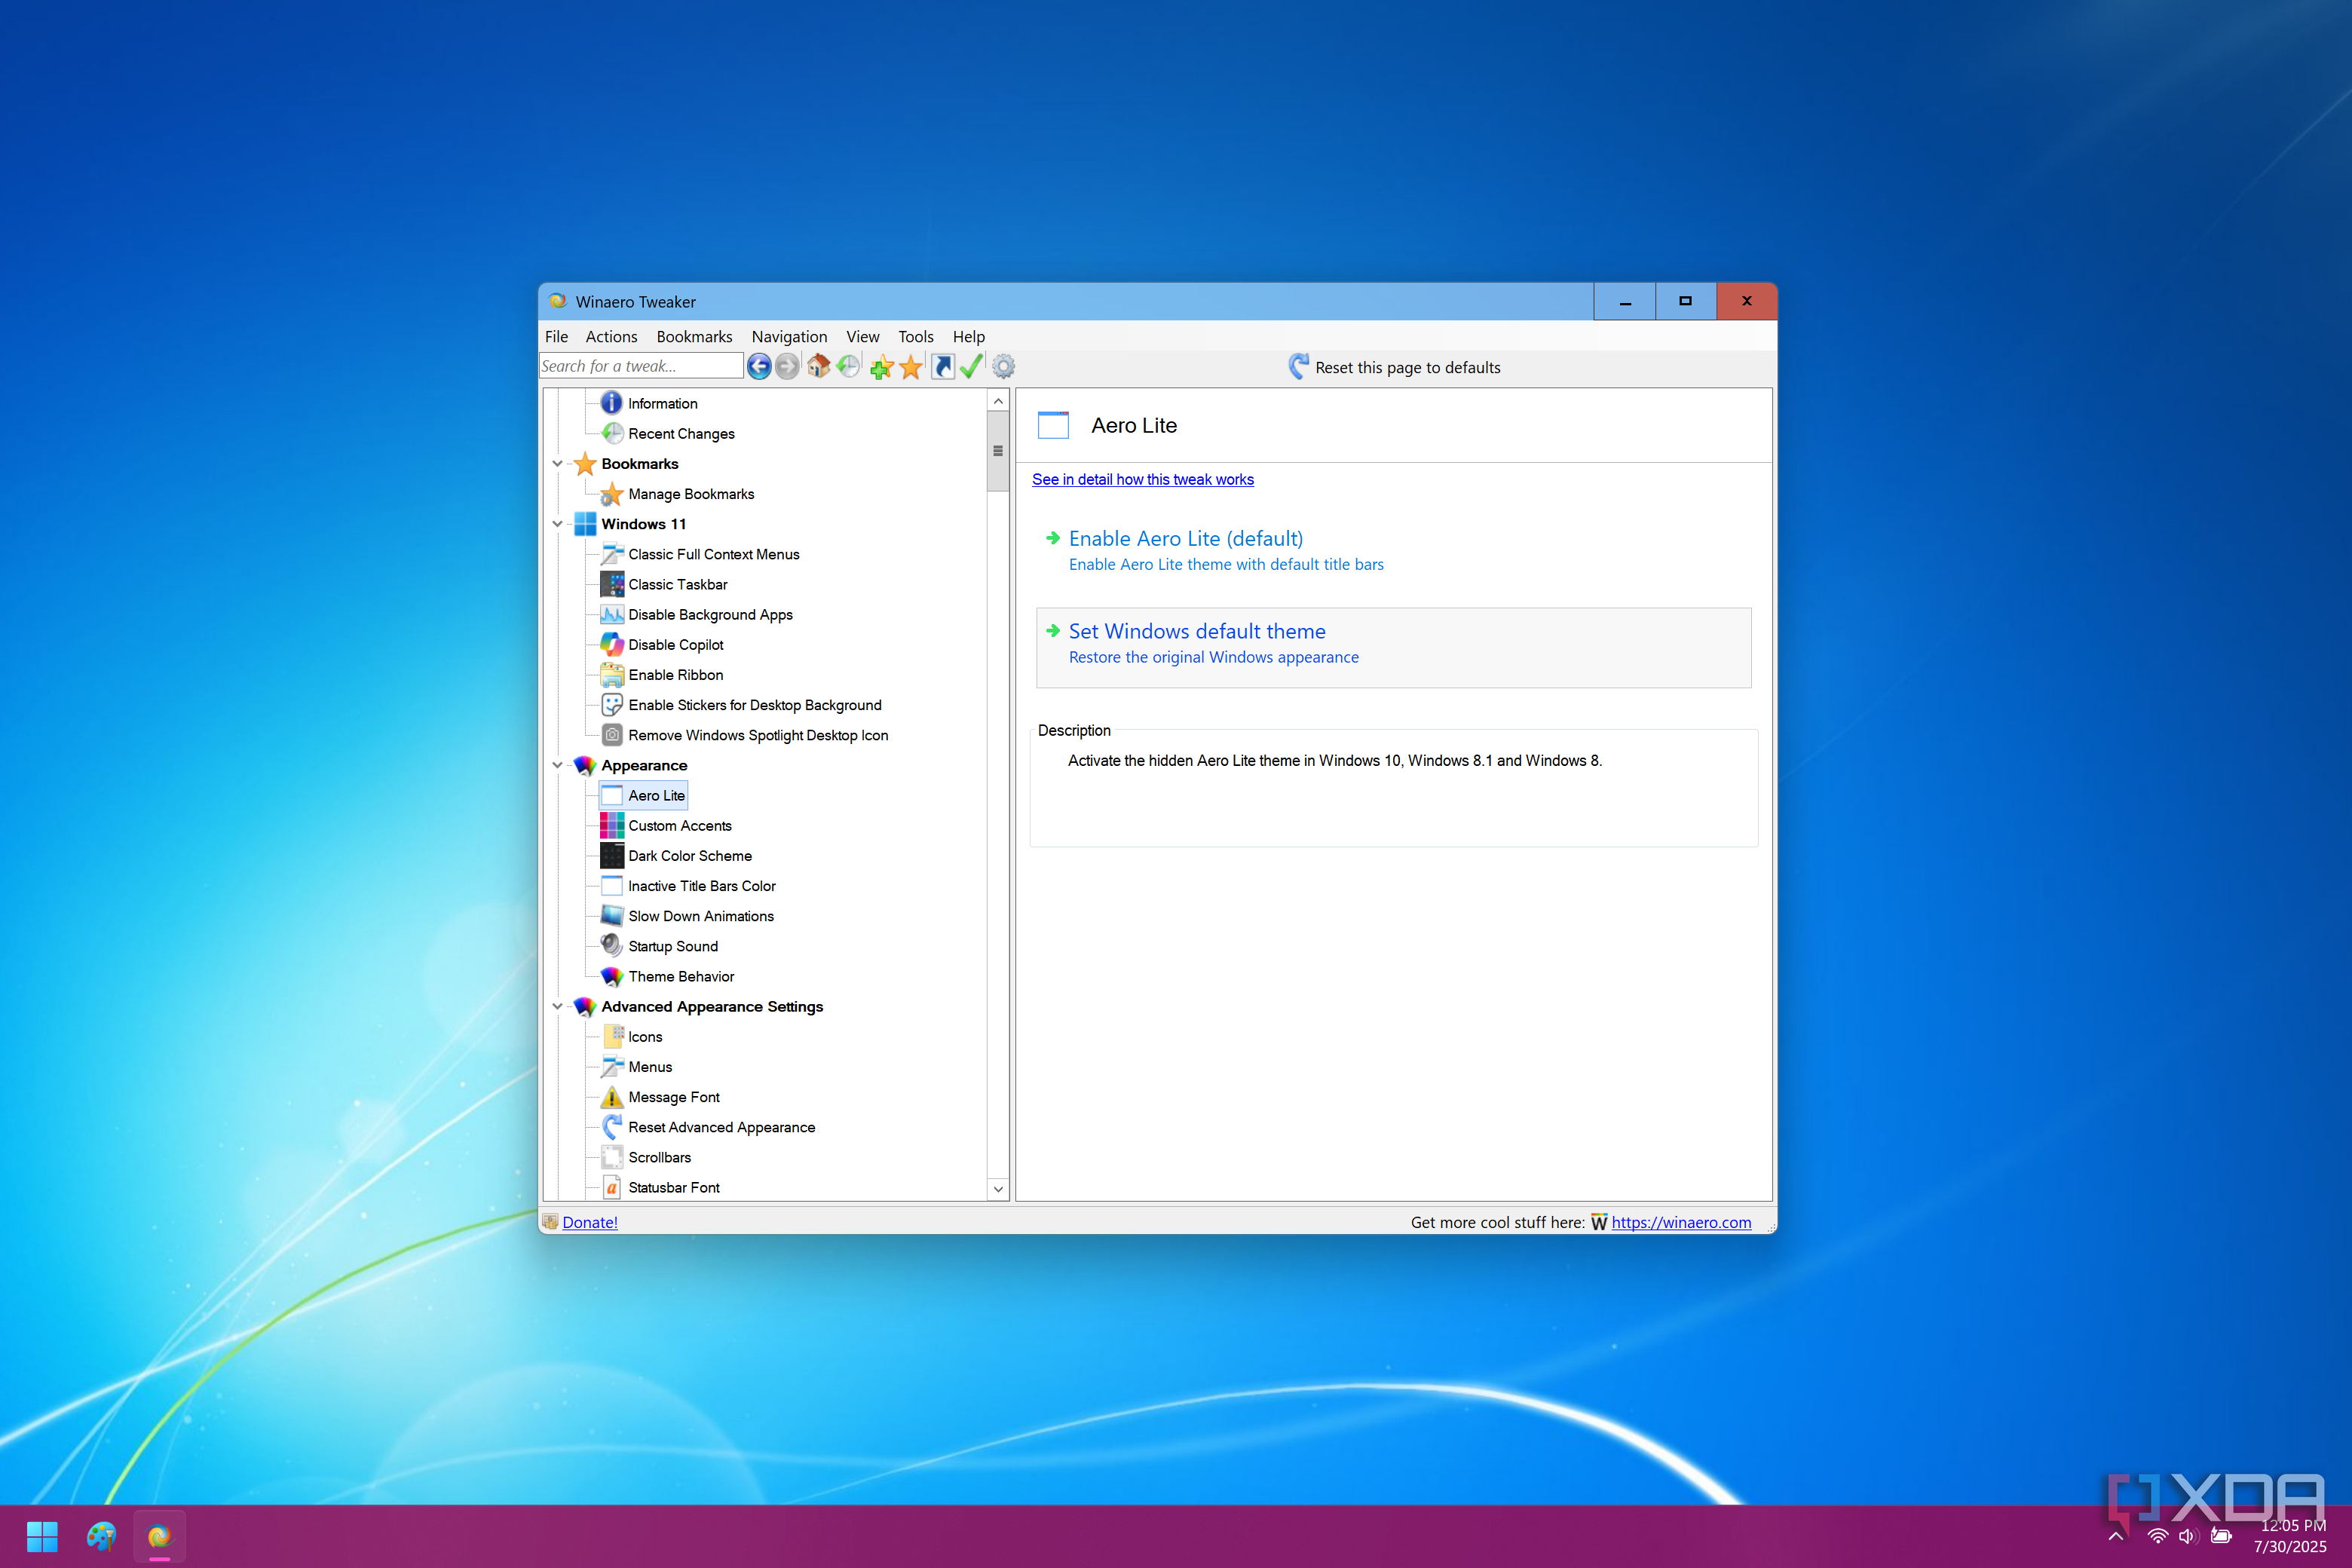Viewport: 2352px width, 1568px height.
Task: Collapse the Appearance tree section
Action: pos(557,765)
